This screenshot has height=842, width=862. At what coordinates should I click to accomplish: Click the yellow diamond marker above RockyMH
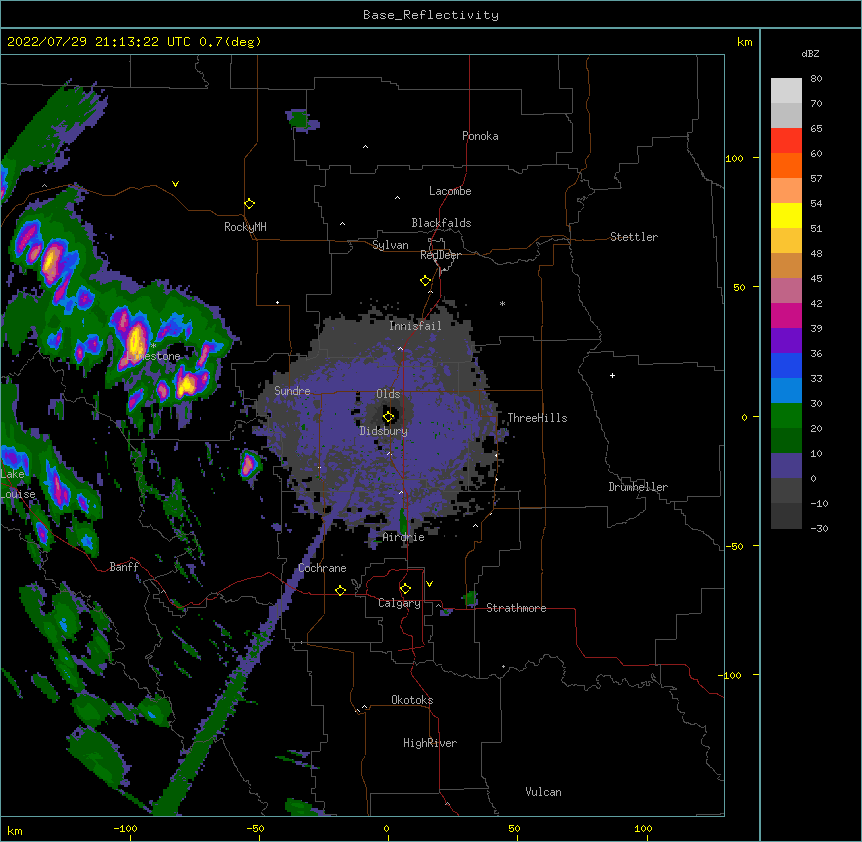[249, 204]
